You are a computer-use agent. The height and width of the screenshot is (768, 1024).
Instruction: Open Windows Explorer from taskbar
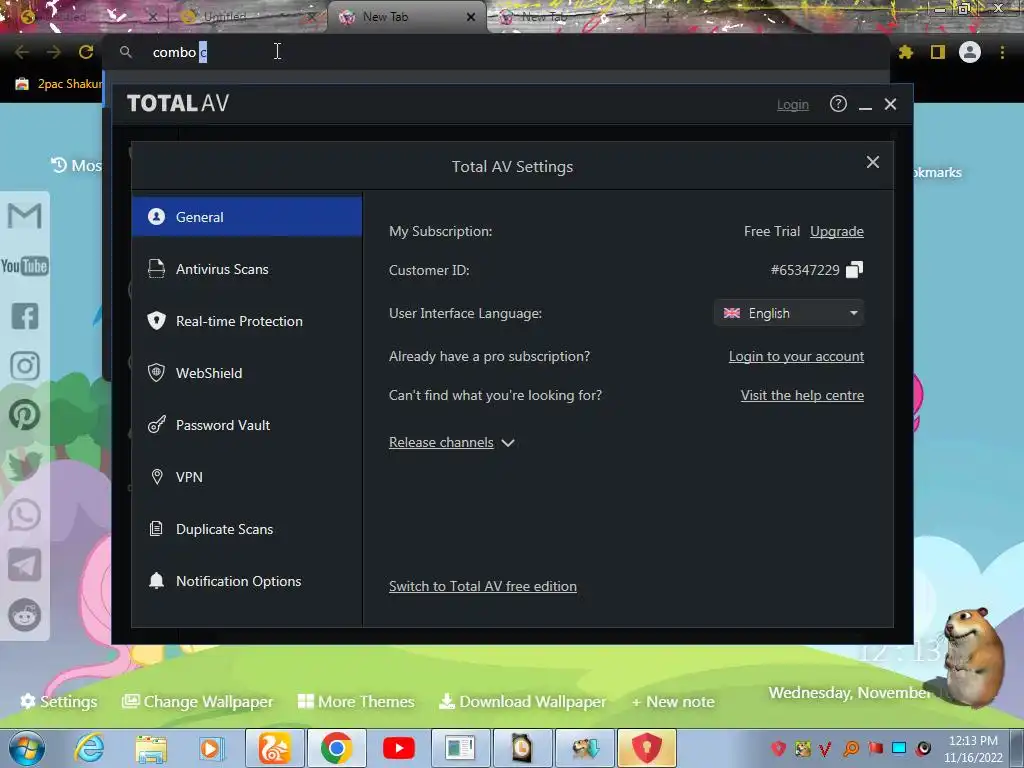tap(151, 748)
